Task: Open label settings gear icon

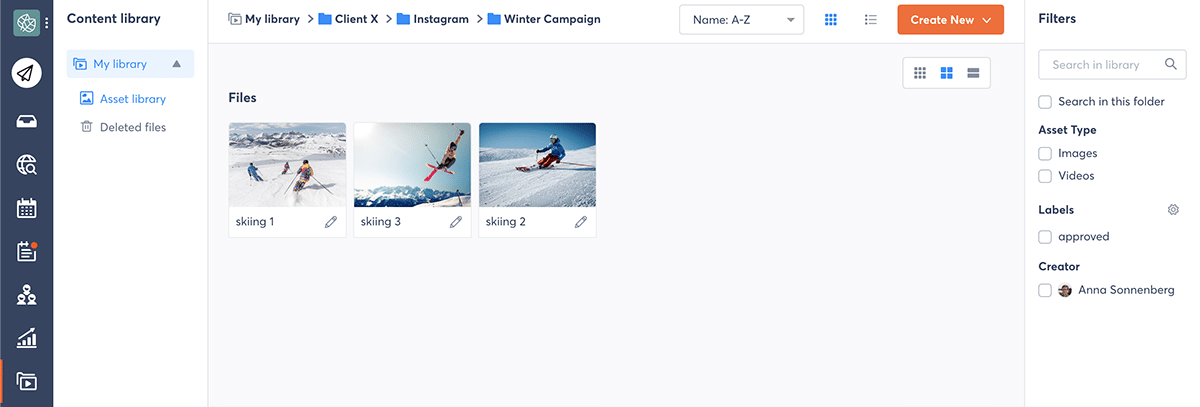Action: point(1173,210)
